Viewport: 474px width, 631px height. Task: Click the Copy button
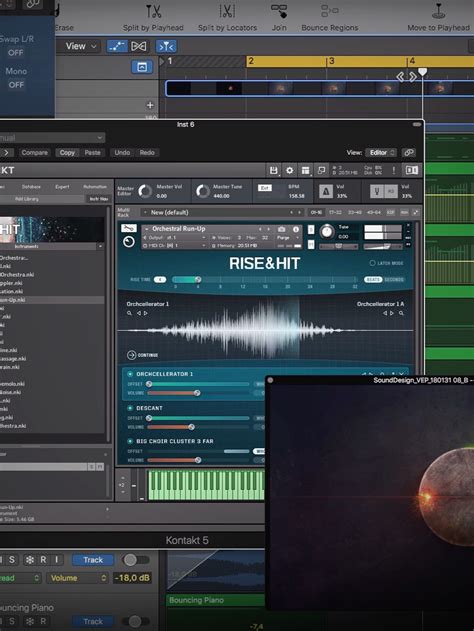67,153
